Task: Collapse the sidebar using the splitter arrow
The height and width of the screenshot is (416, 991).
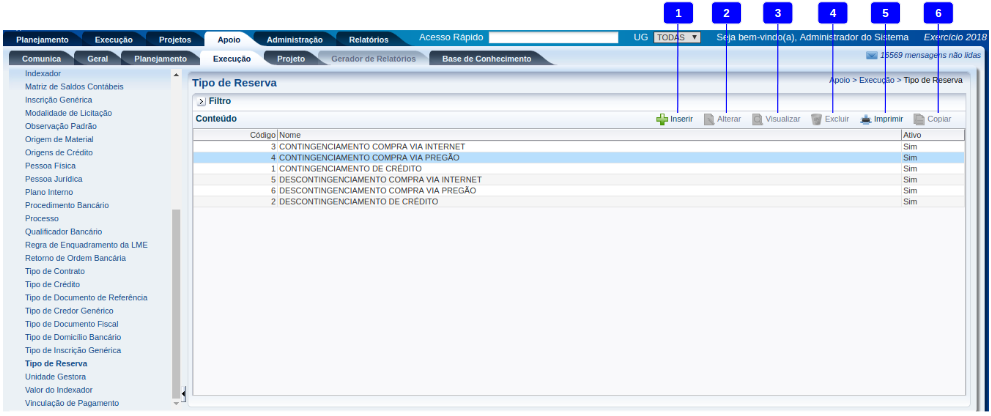Action: [183, 394]
